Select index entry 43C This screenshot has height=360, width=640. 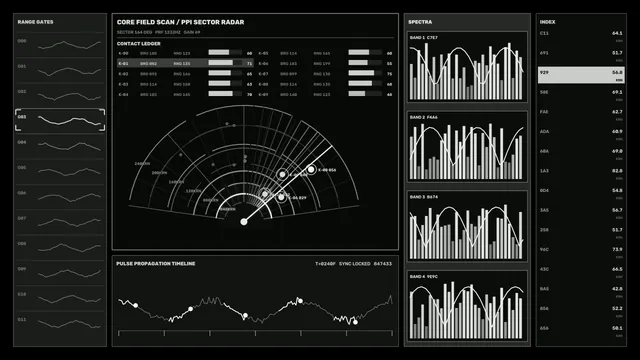581,272
